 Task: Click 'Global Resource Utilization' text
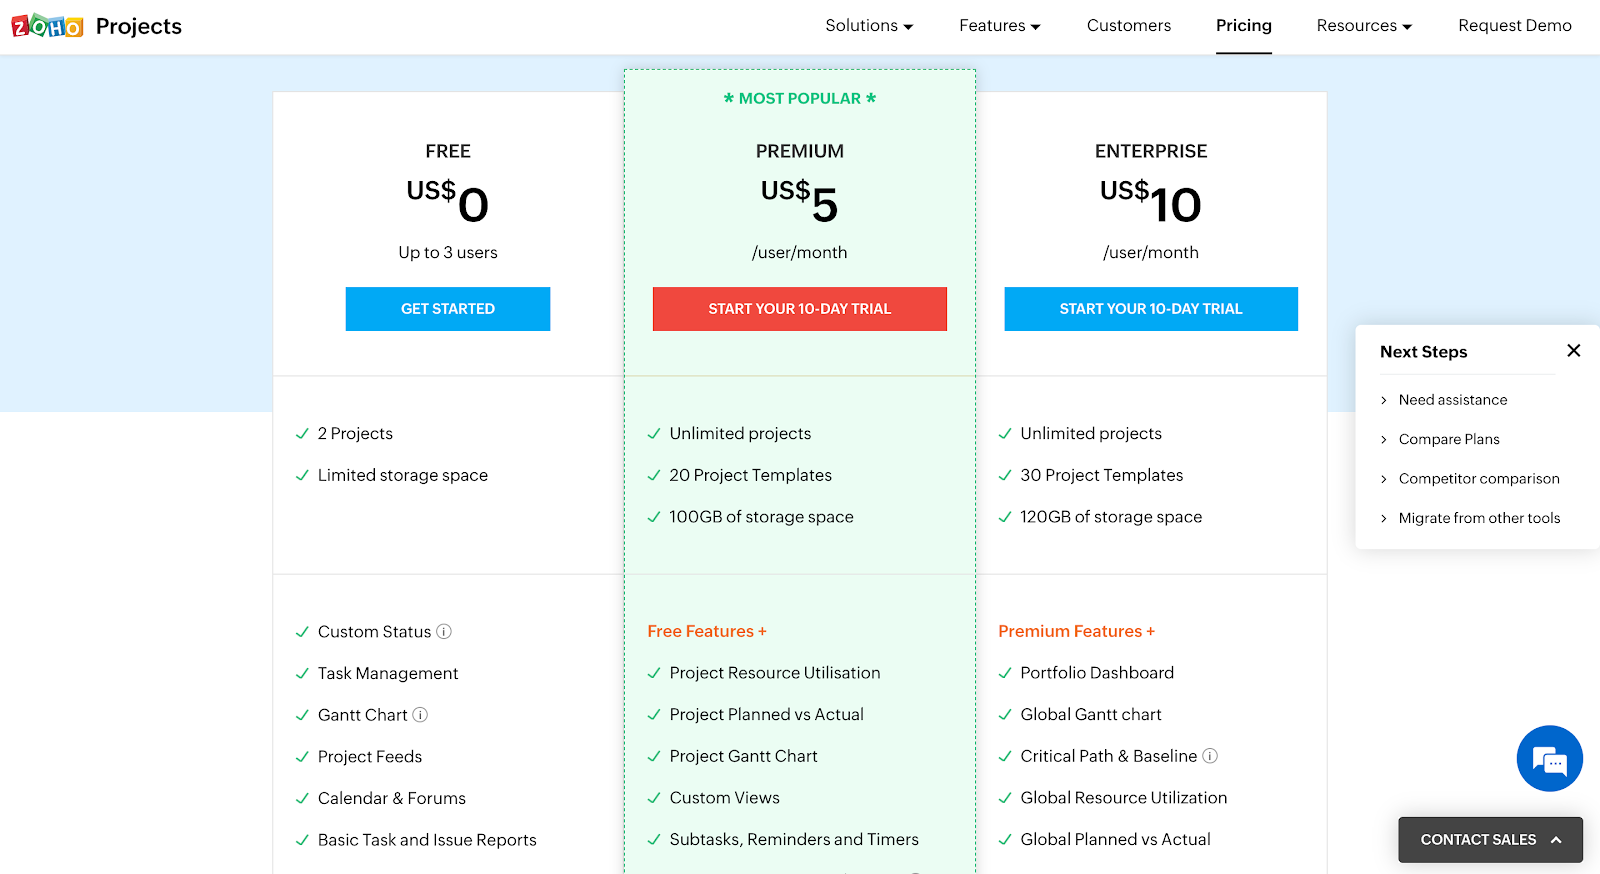point(1124,798)
